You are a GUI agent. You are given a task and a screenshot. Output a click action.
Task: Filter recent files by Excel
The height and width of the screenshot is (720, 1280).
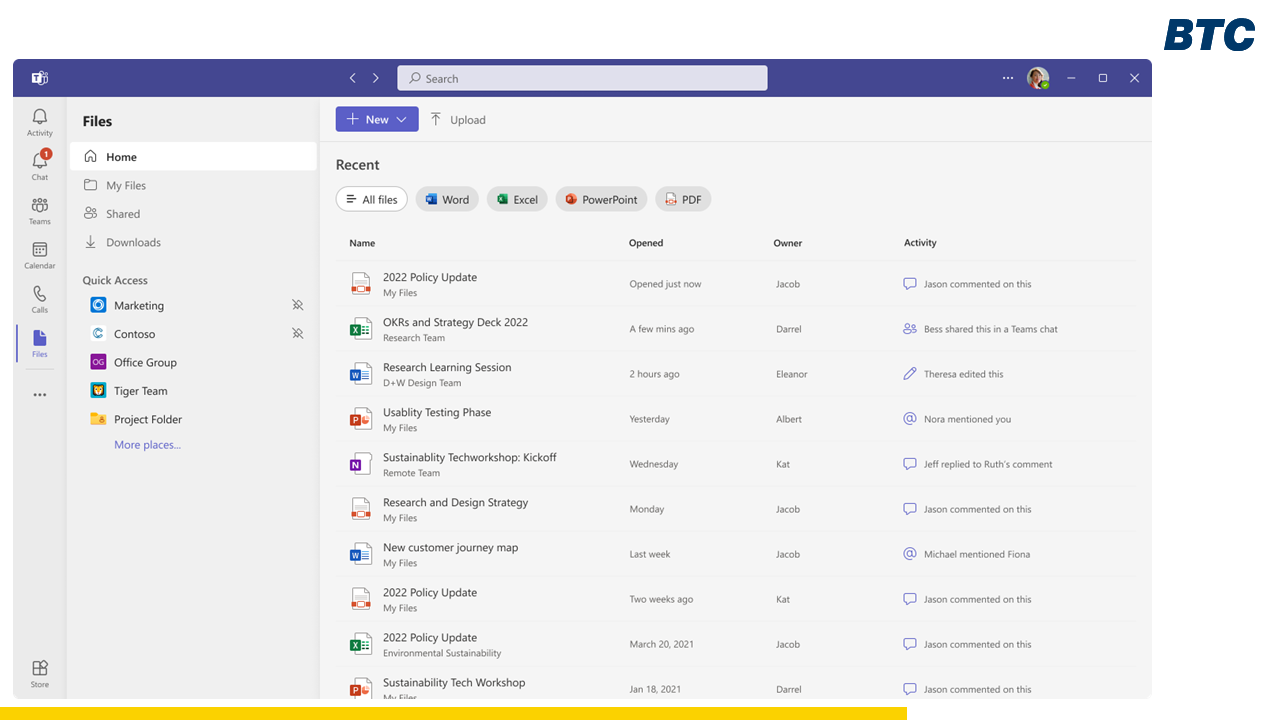[x=517, y=199]
